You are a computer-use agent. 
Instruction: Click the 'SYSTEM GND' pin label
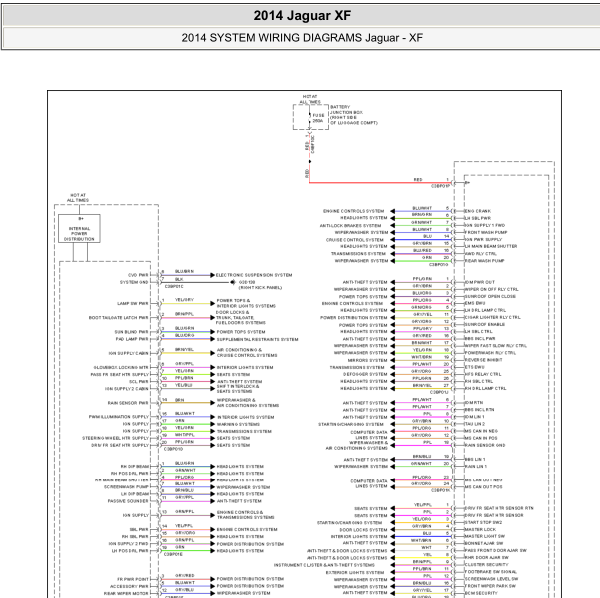tap(134, 282)
